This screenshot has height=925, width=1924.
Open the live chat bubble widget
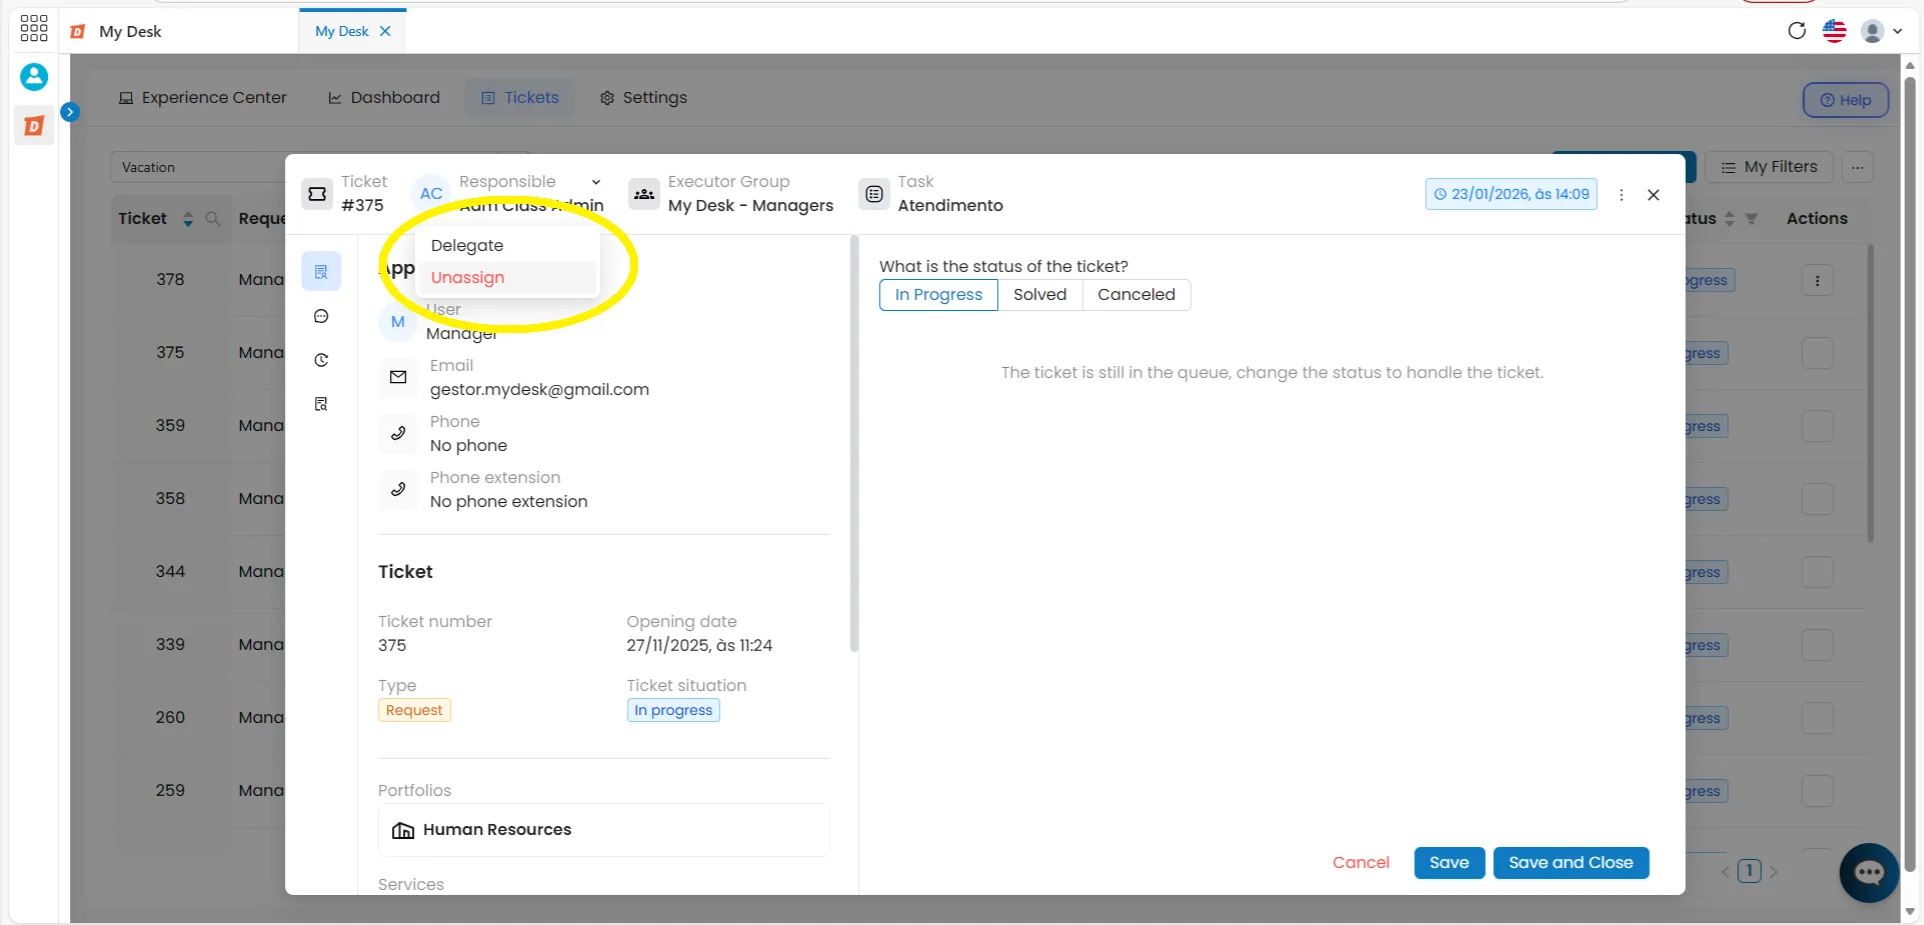pos(1869,873)
